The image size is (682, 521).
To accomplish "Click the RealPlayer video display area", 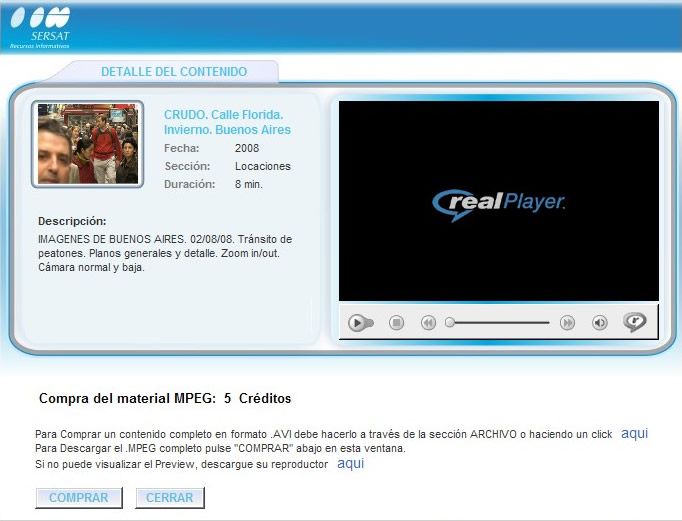I will click(499, 201).
